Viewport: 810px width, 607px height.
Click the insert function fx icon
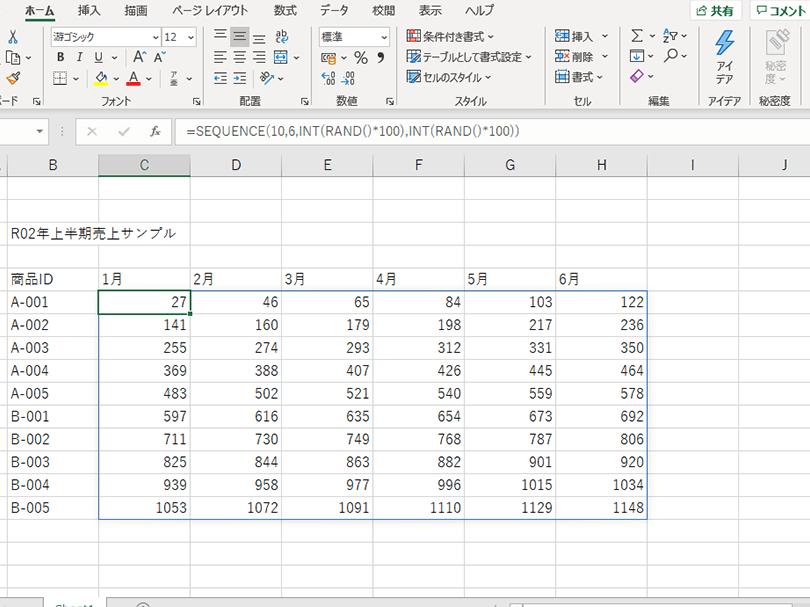(x=155, y=131)
